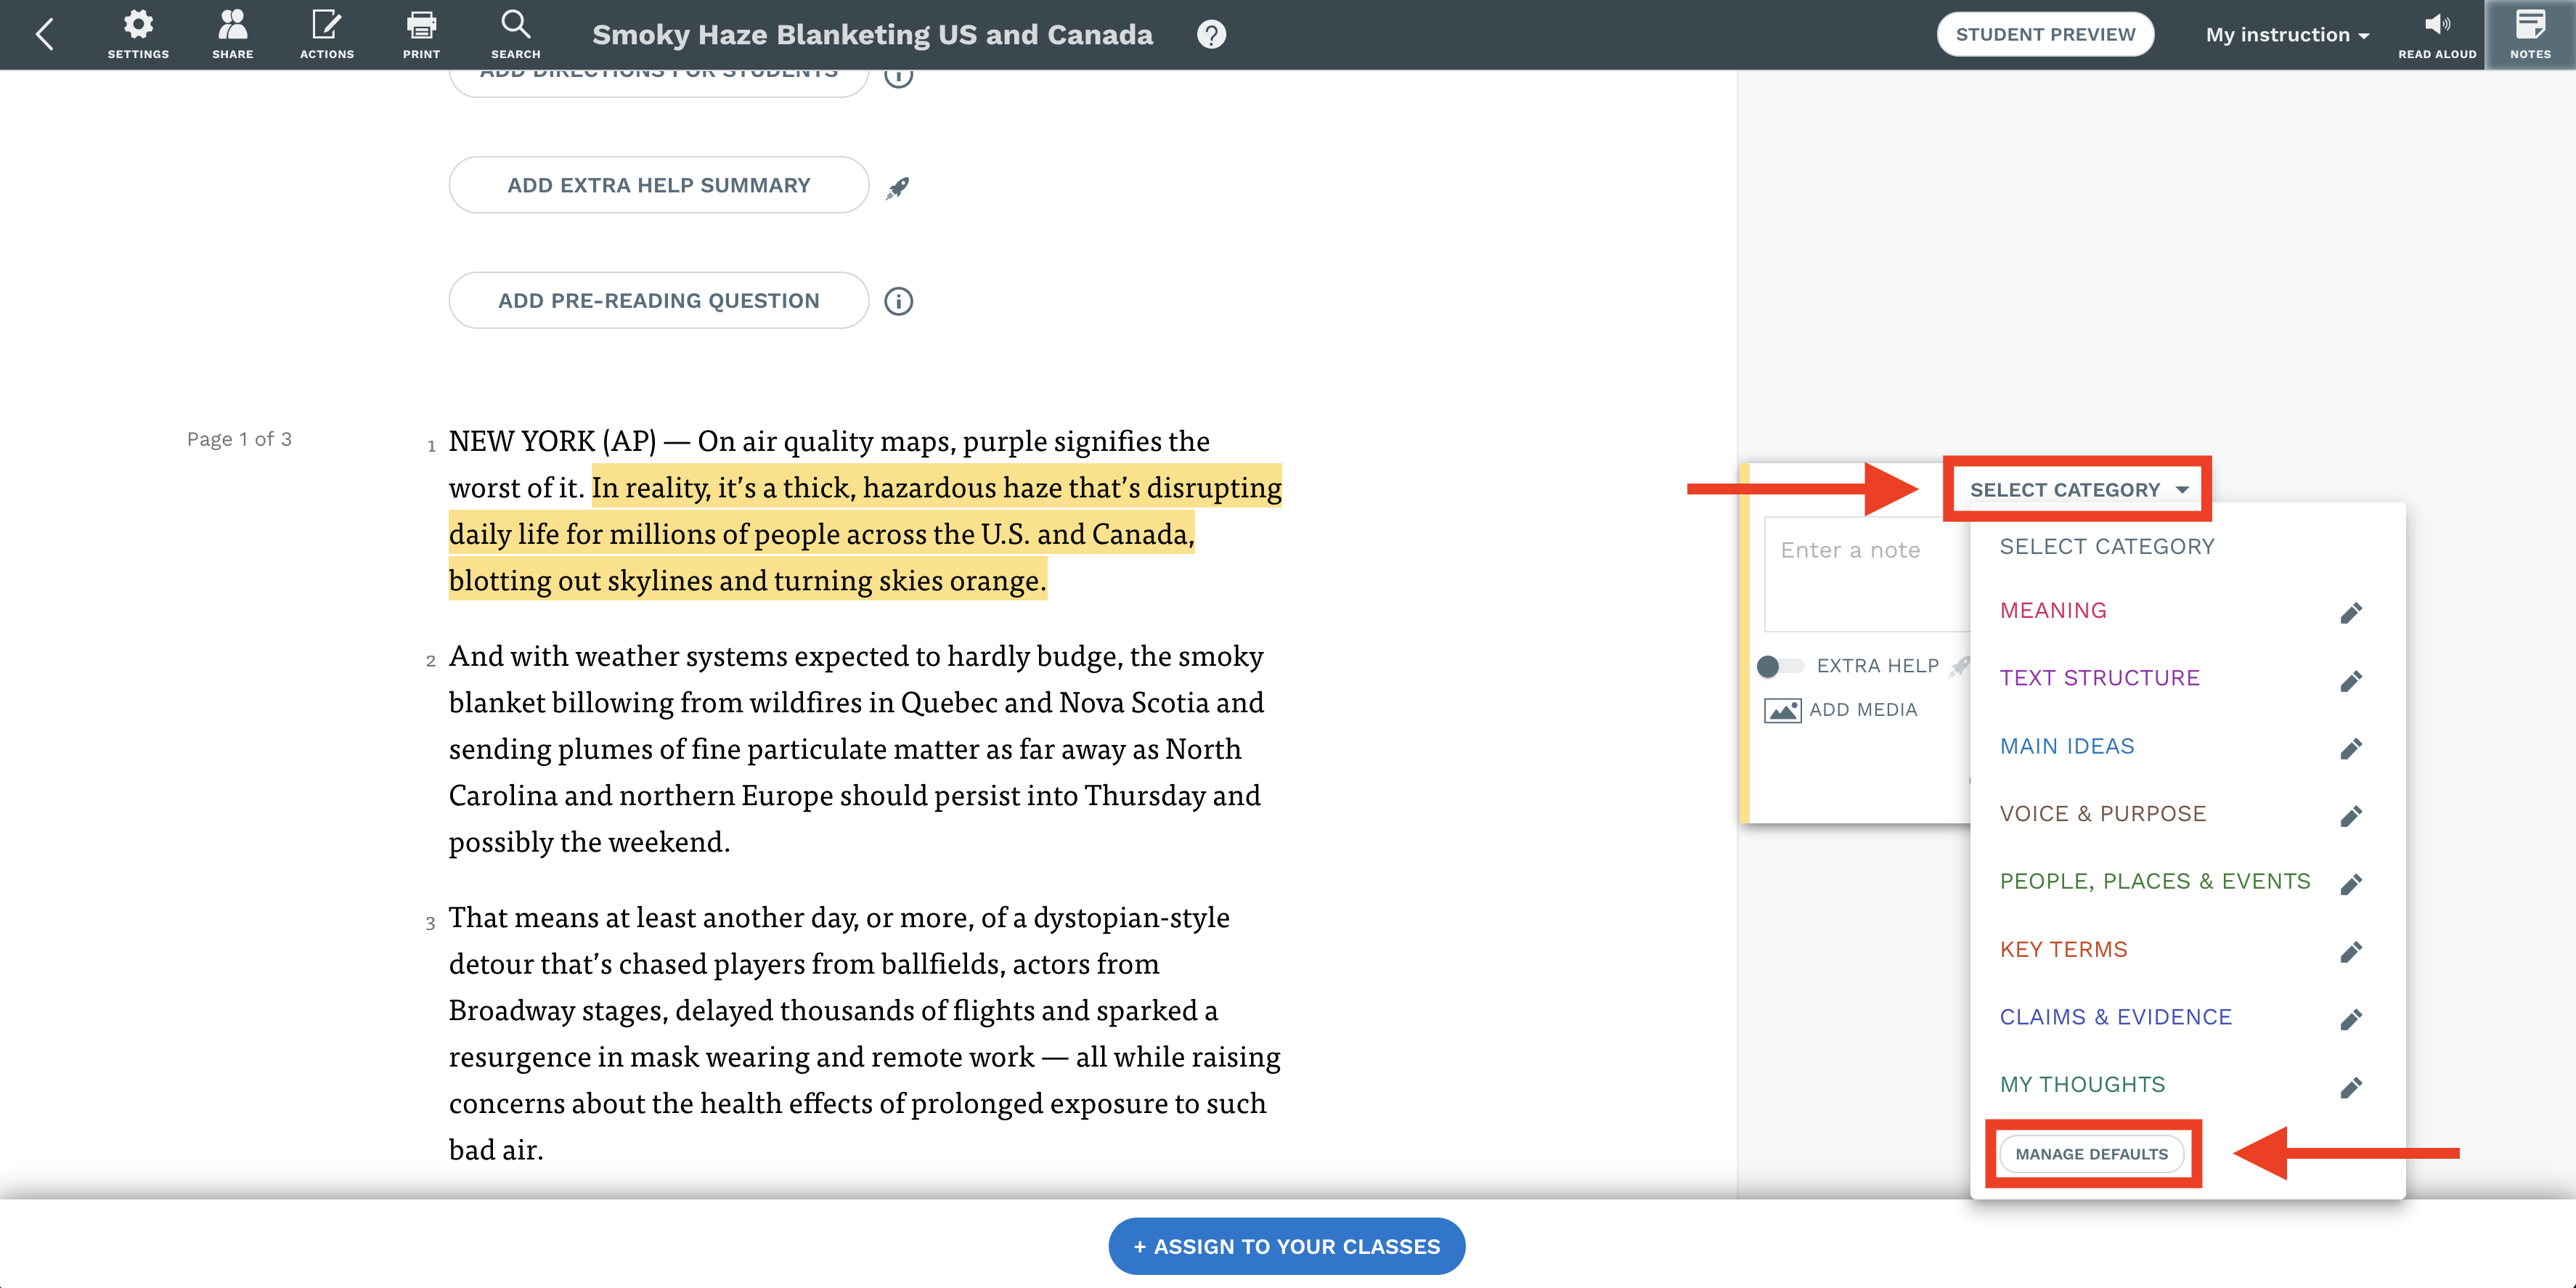Open the Actions pencil icon
Image resolution: width=2576 pixels, height=1288 pixels.
pos(327,34)
